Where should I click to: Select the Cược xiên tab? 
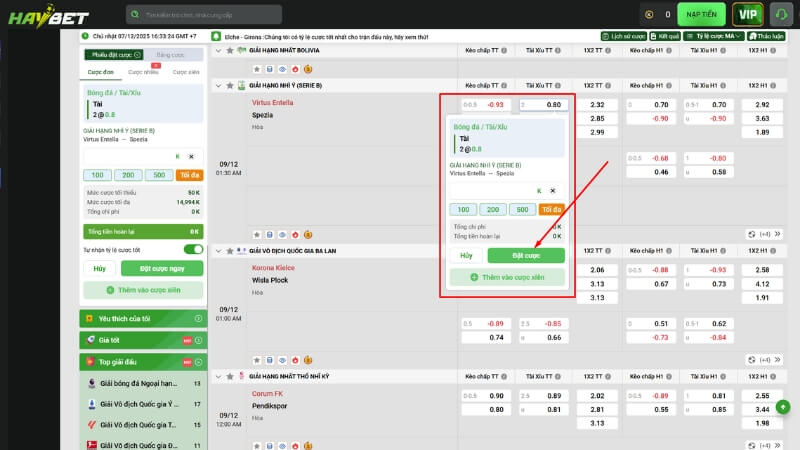(x=186, y=72)
